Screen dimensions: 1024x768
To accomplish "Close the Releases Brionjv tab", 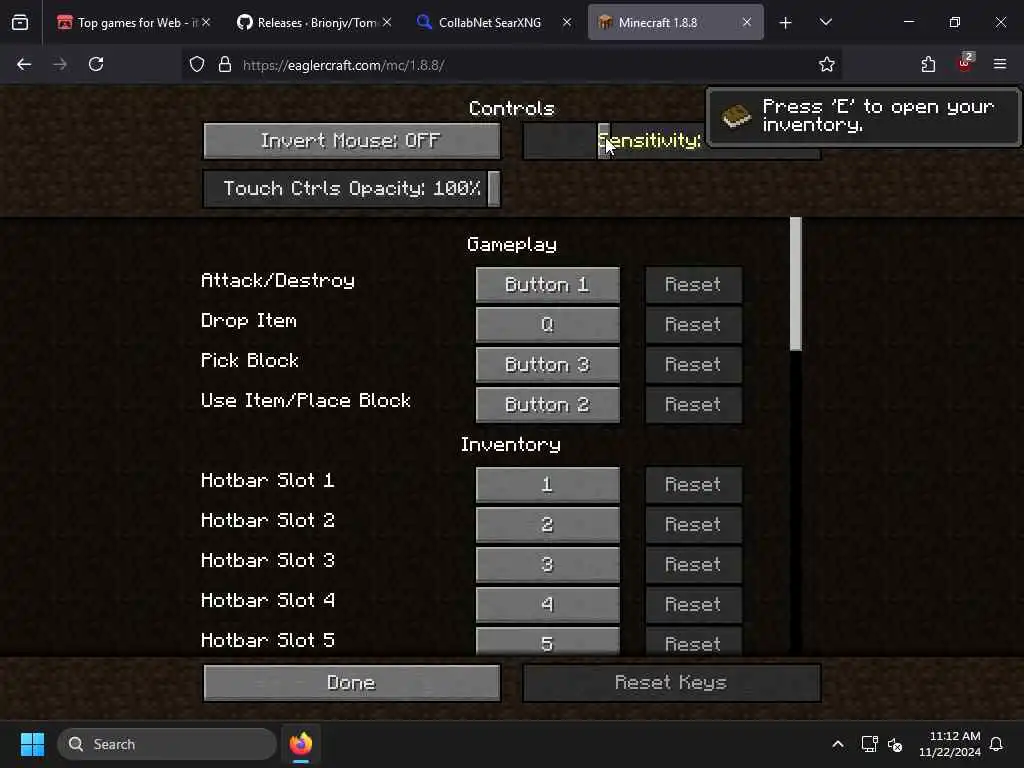I will tap(387, 22).
